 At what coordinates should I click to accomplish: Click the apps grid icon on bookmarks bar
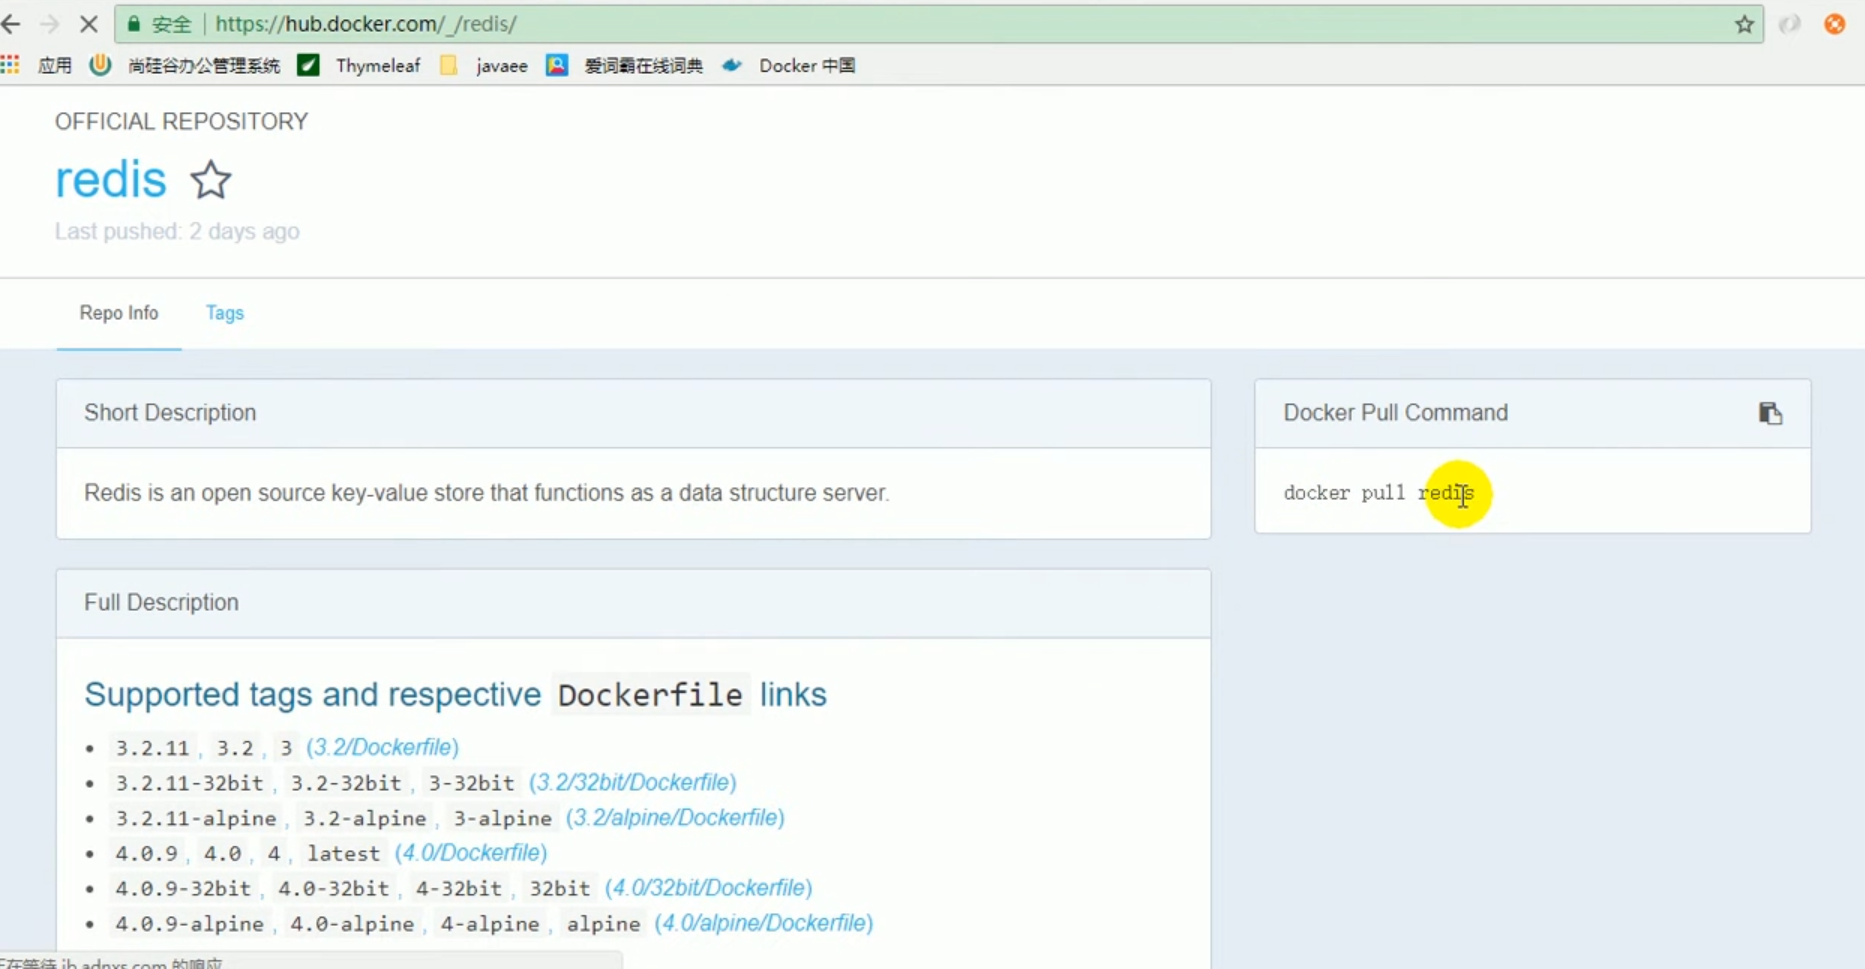click(x=11, y=64)
